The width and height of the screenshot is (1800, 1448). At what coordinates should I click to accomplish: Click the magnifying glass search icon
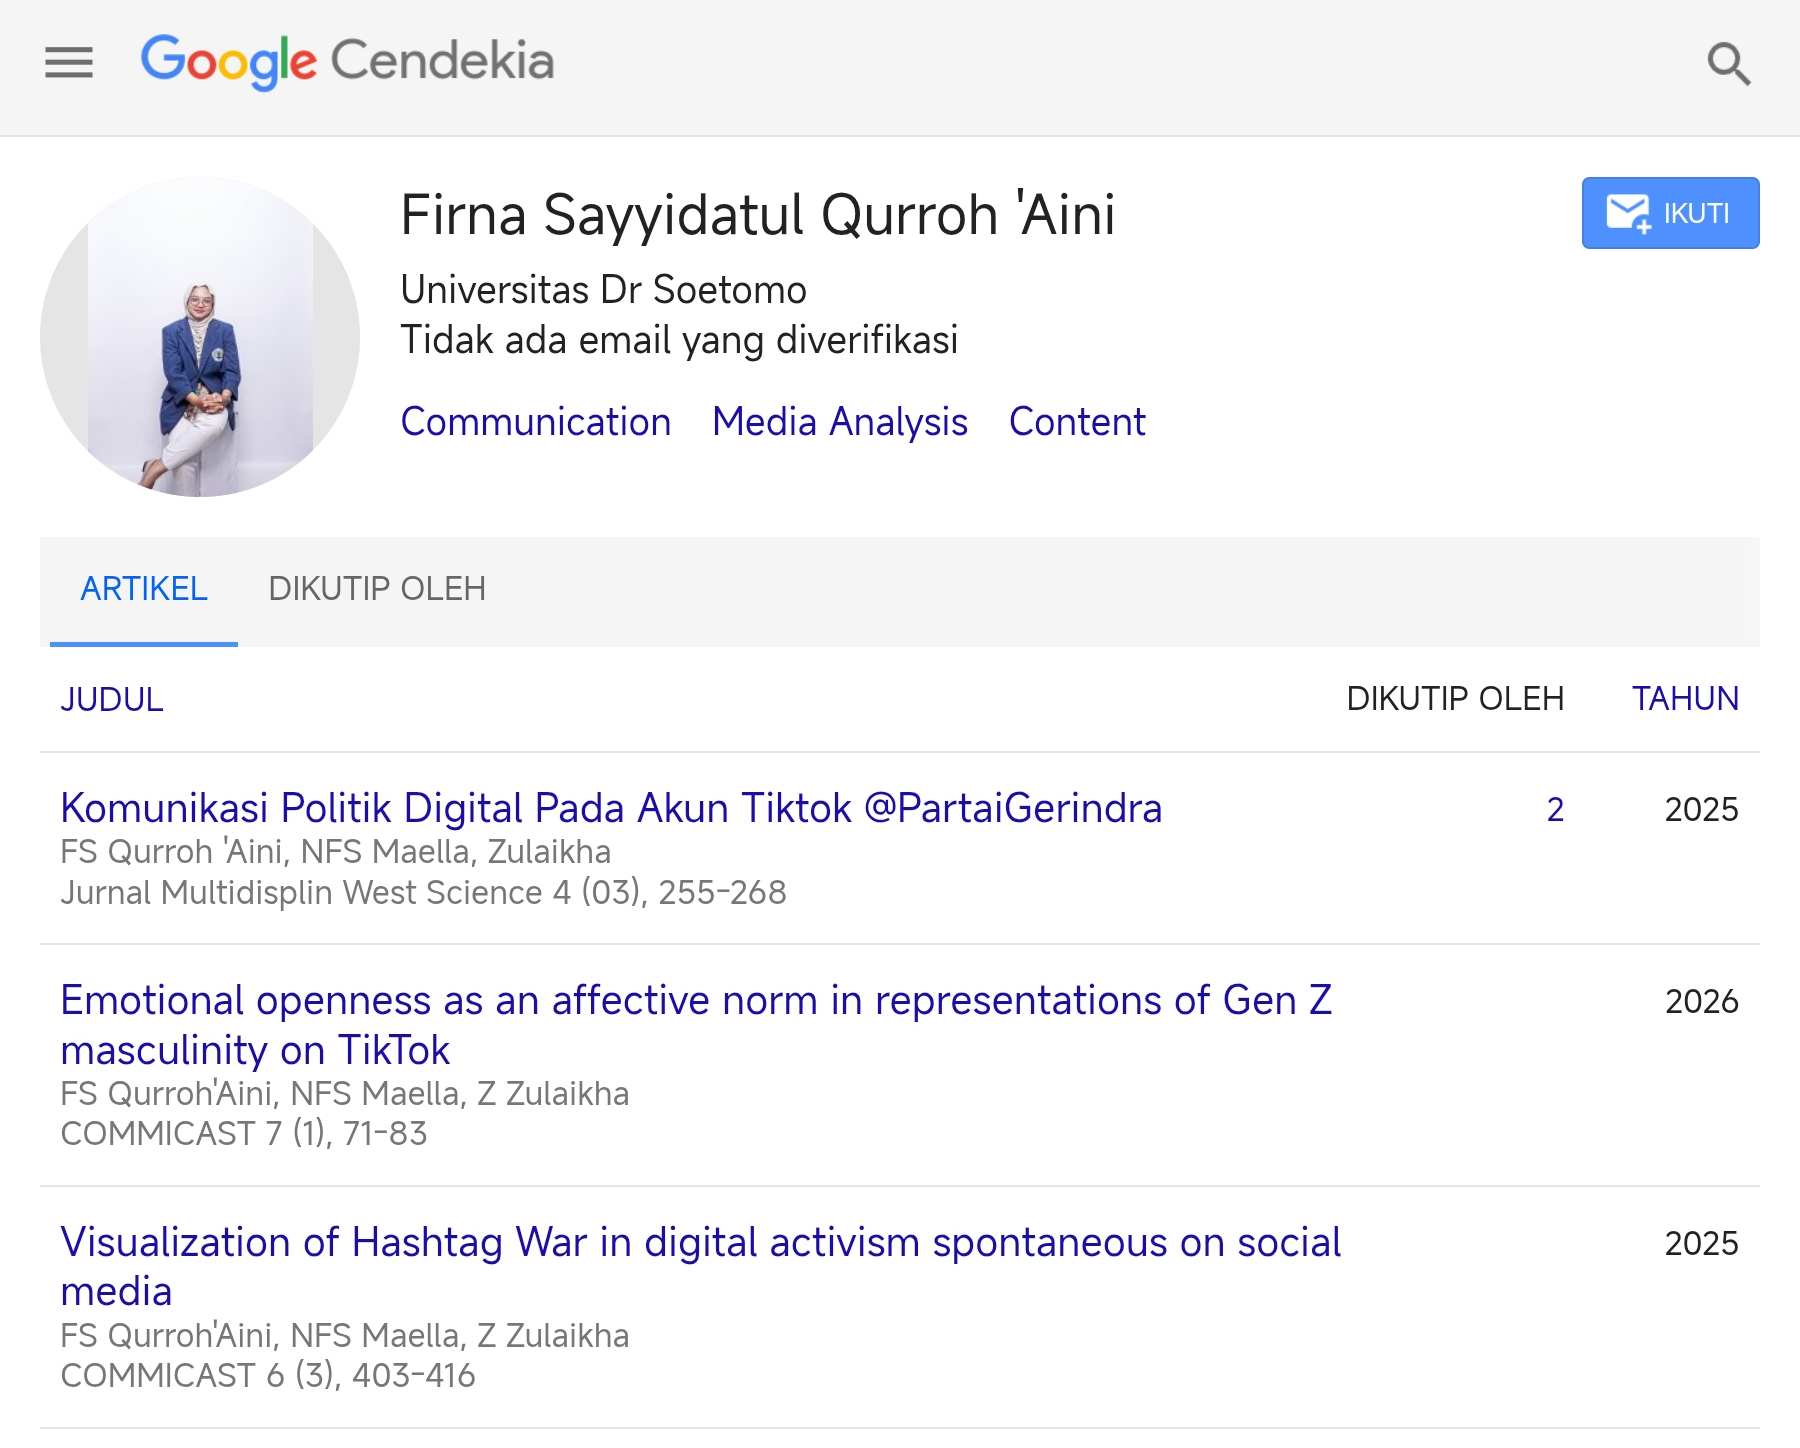pos(1728,64)
